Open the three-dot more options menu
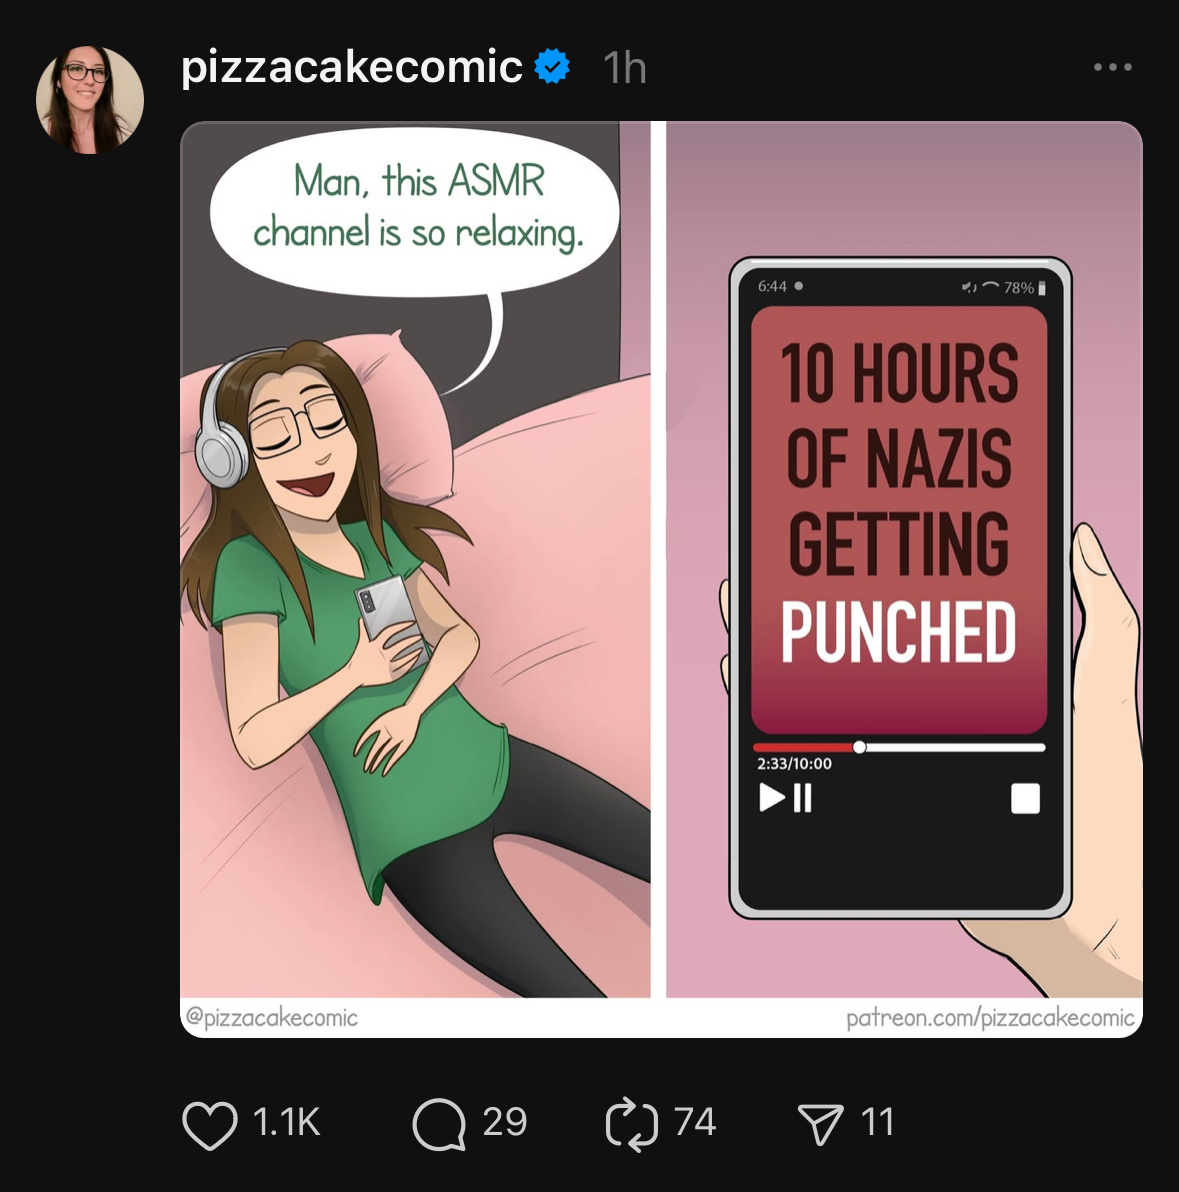This screenshot has height=1192, width=1179. [1113, 67]
